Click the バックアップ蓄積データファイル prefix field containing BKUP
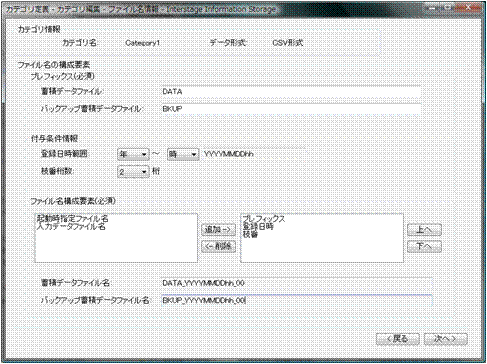 tap(290, 109)
